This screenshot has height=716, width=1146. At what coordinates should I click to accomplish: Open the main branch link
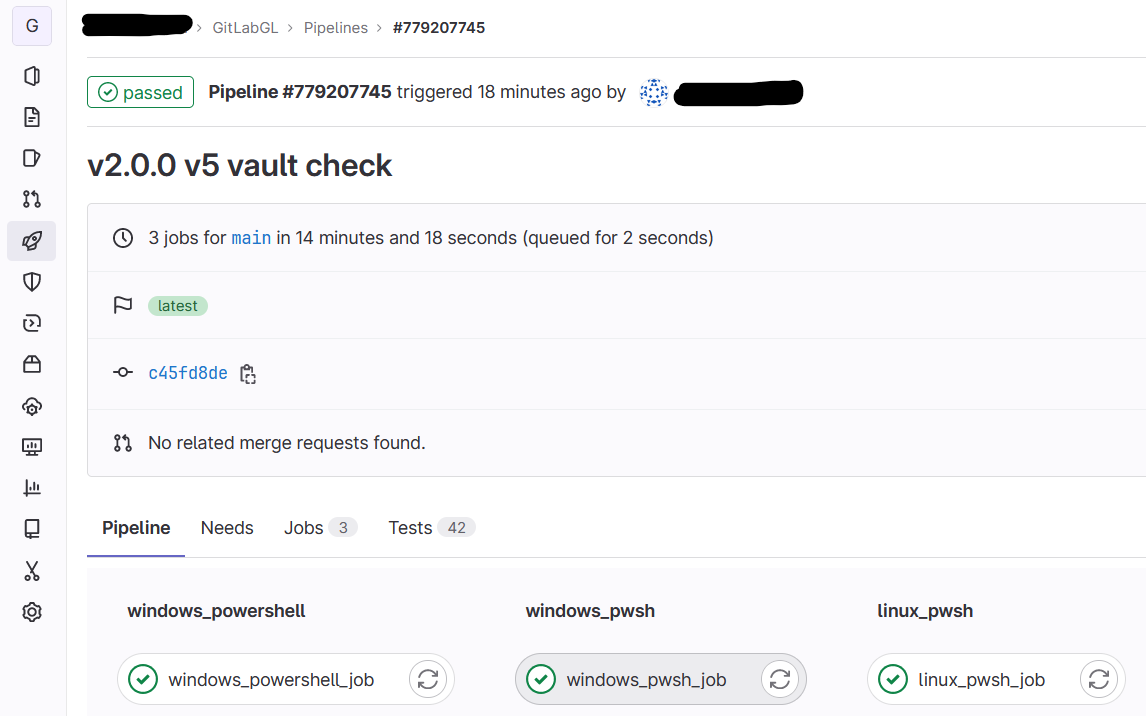point(251,238)
